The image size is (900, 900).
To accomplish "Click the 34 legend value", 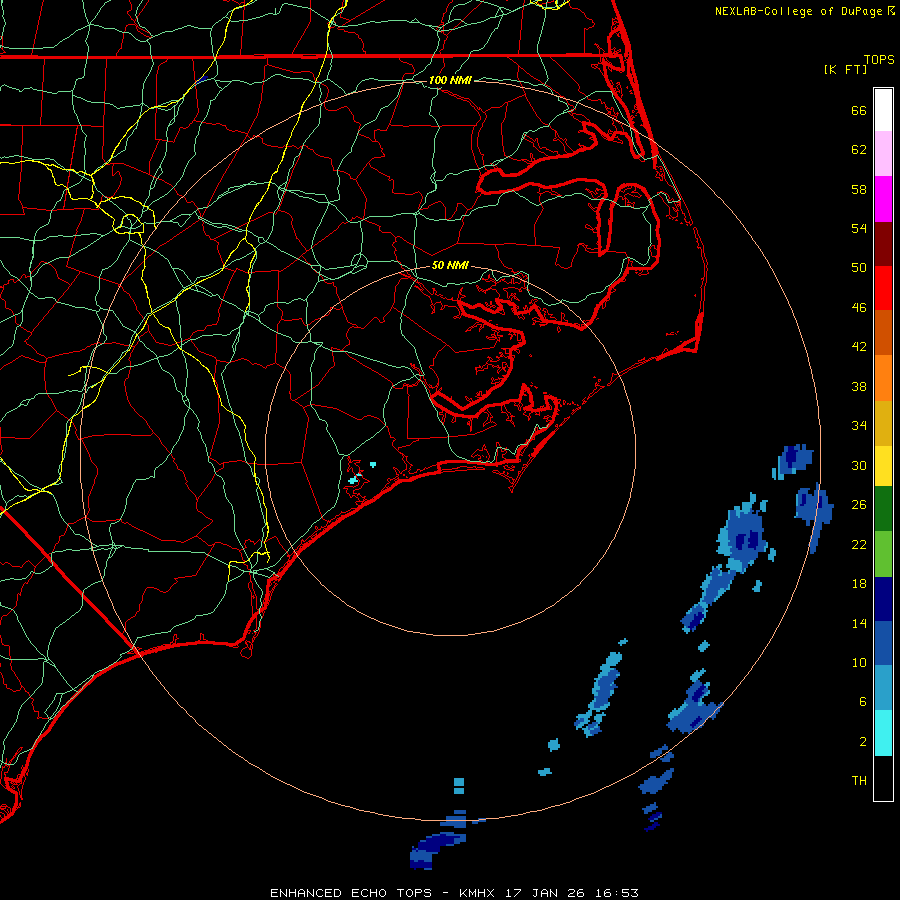I will pos(859,426).
